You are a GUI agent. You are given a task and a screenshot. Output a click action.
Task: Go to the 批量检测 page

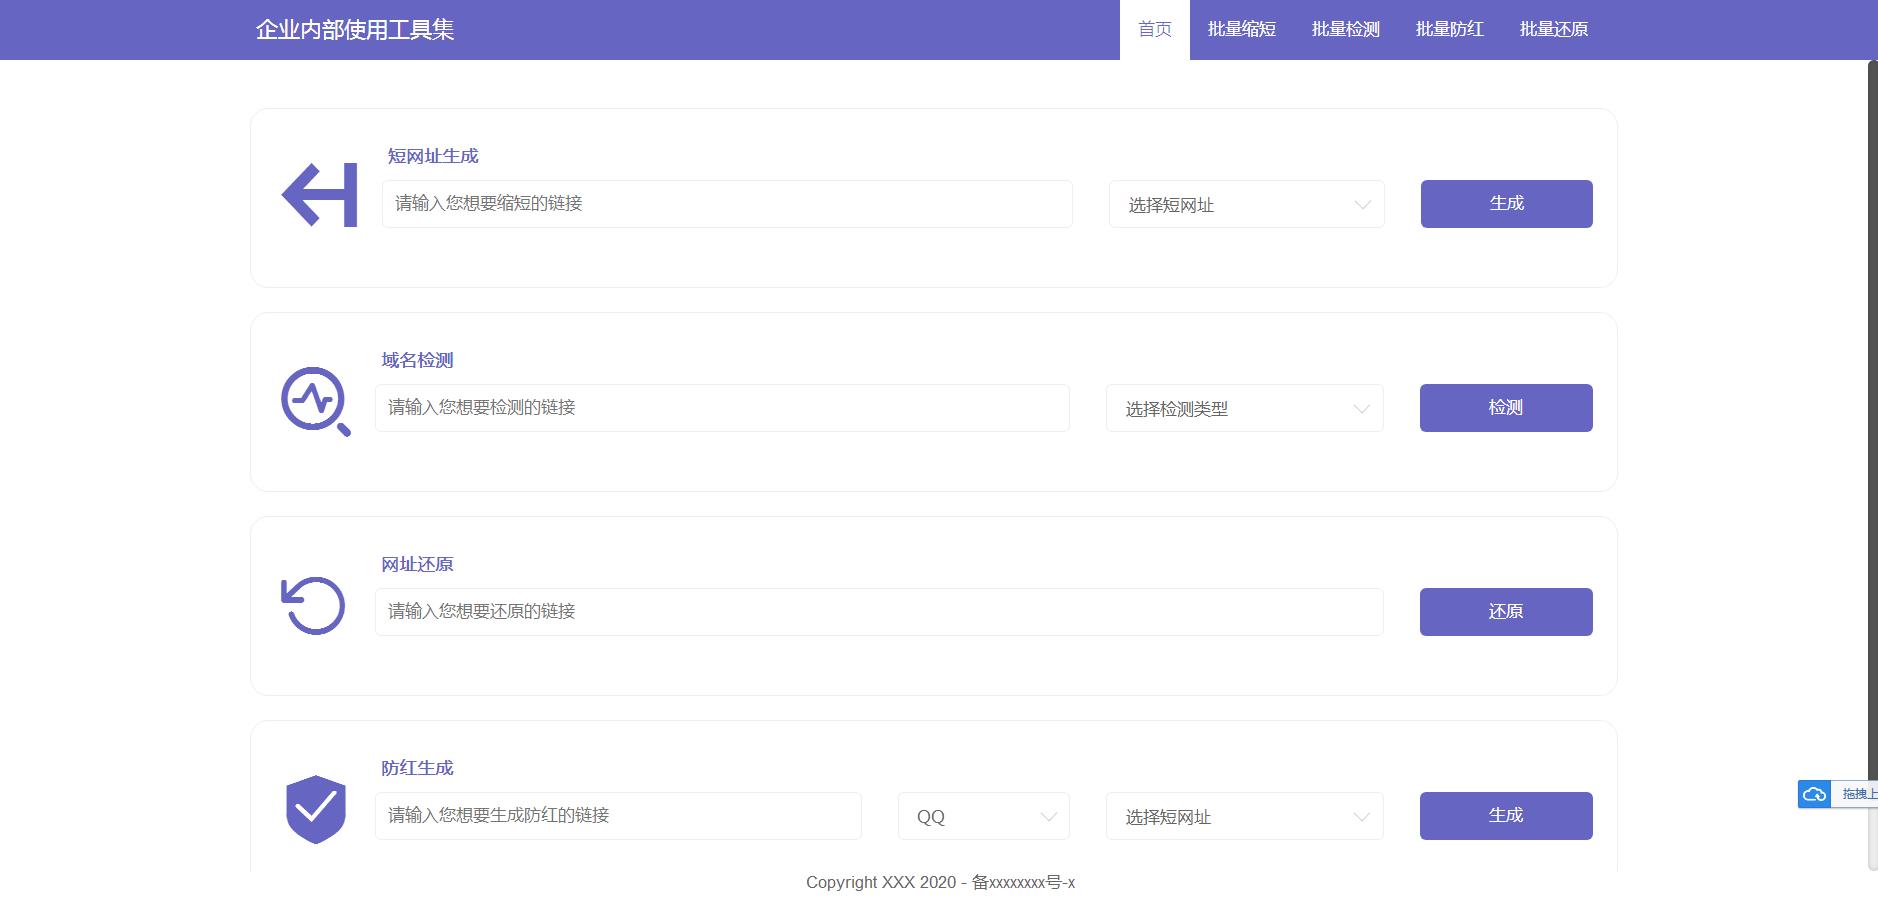pyautogui.click(x=1345, y=30)
